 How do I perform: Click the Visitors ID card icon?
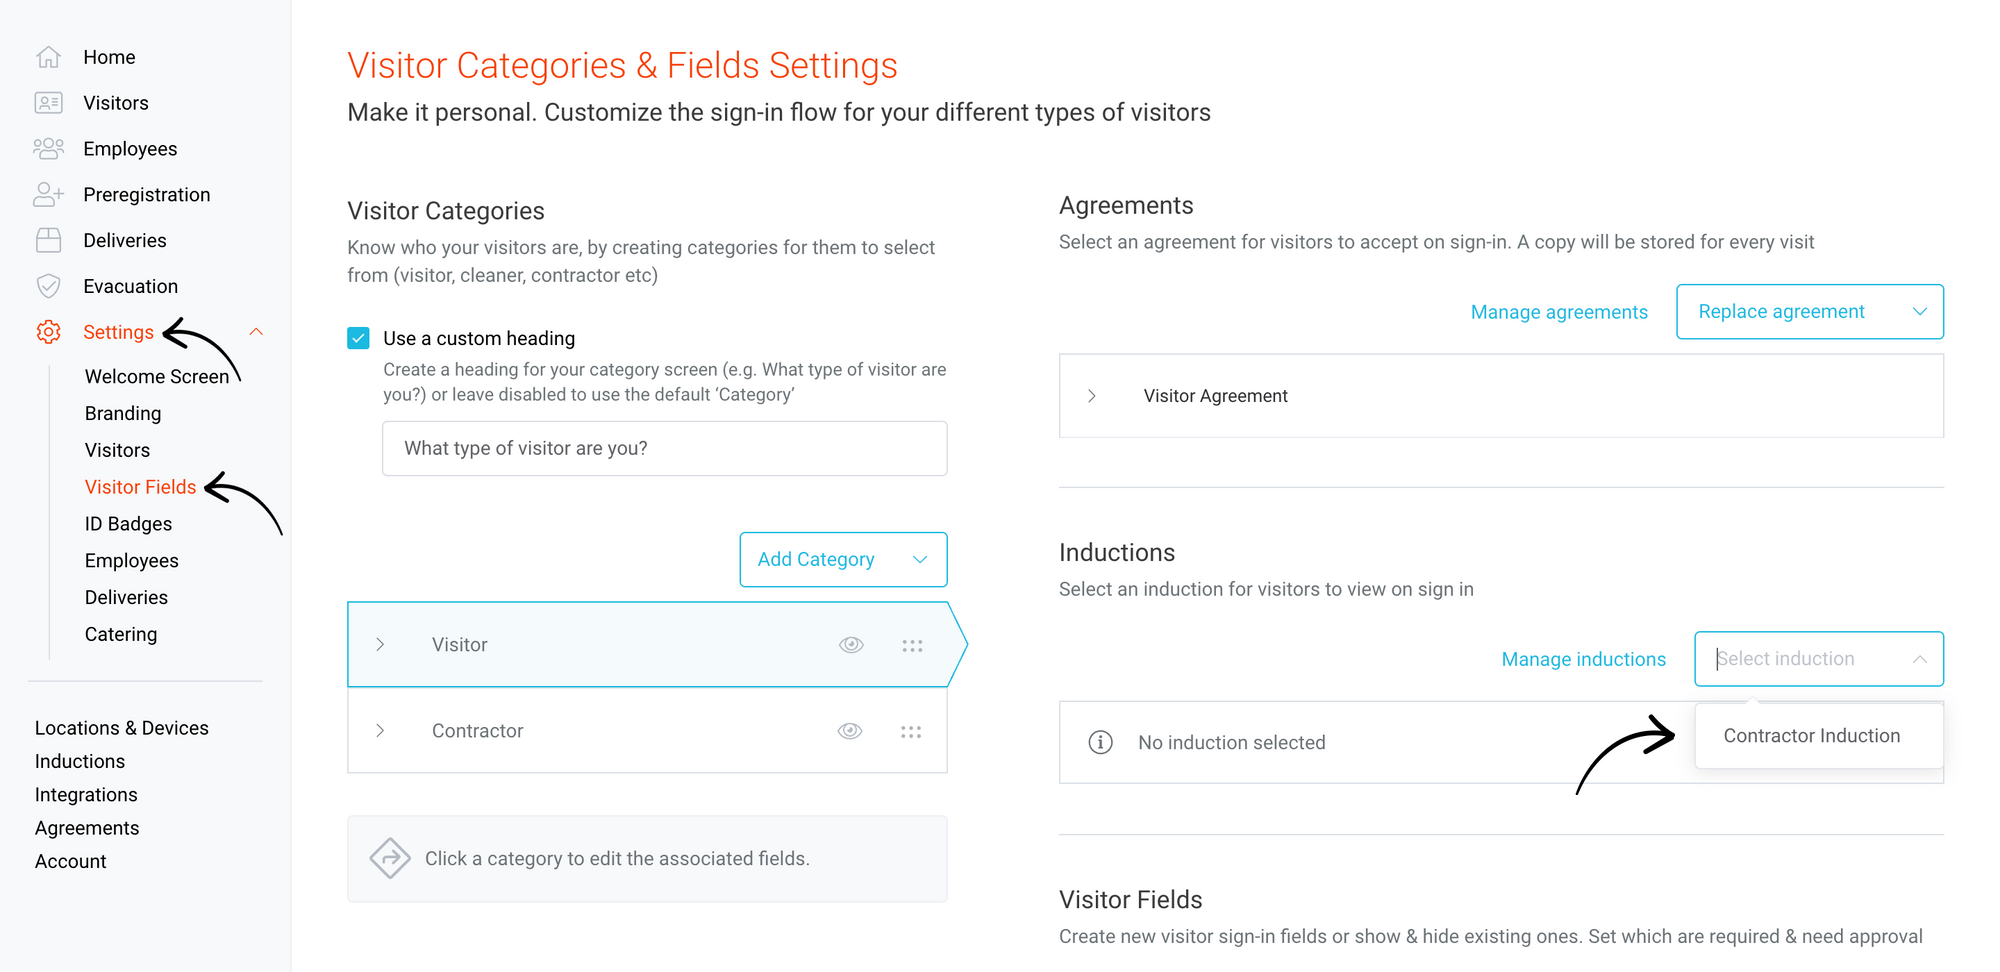click(48, 103)
